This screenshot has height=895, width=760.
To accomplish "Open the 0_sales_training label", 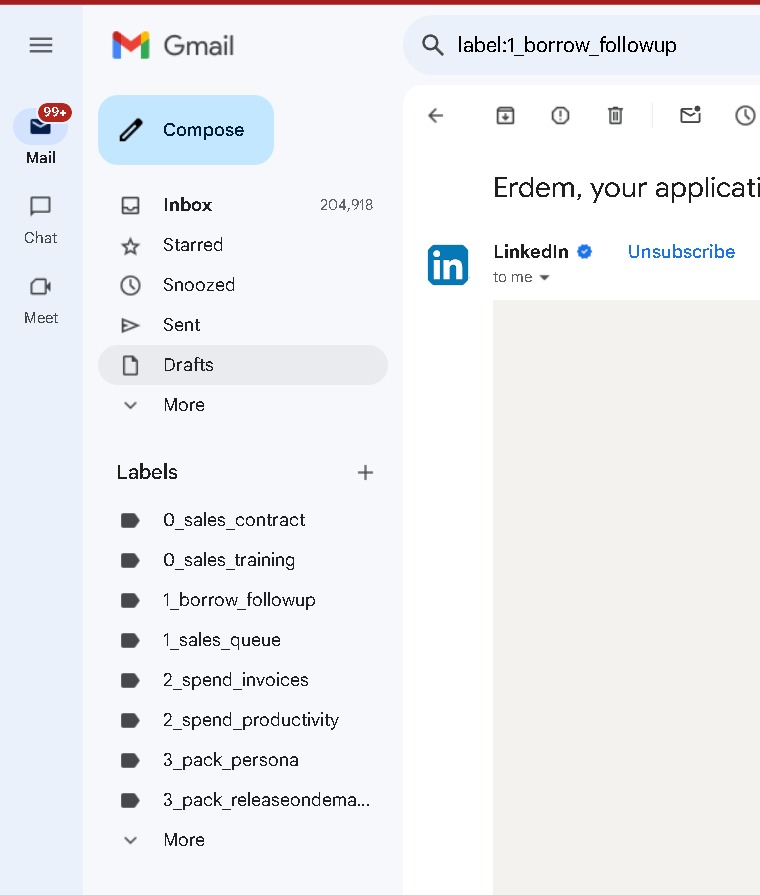I will tap(243, 560).
